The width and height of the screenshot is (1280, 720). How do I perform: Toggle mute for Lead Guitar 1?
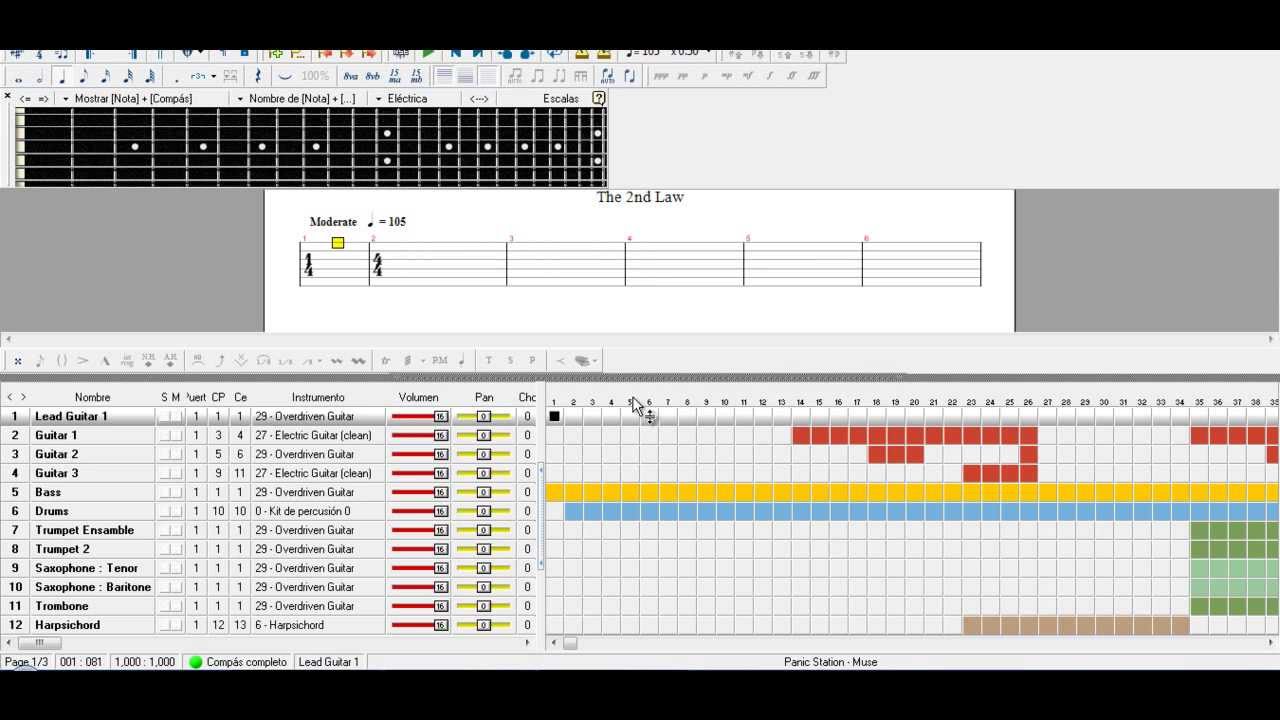pyautogui.click(x=177, y=416)
